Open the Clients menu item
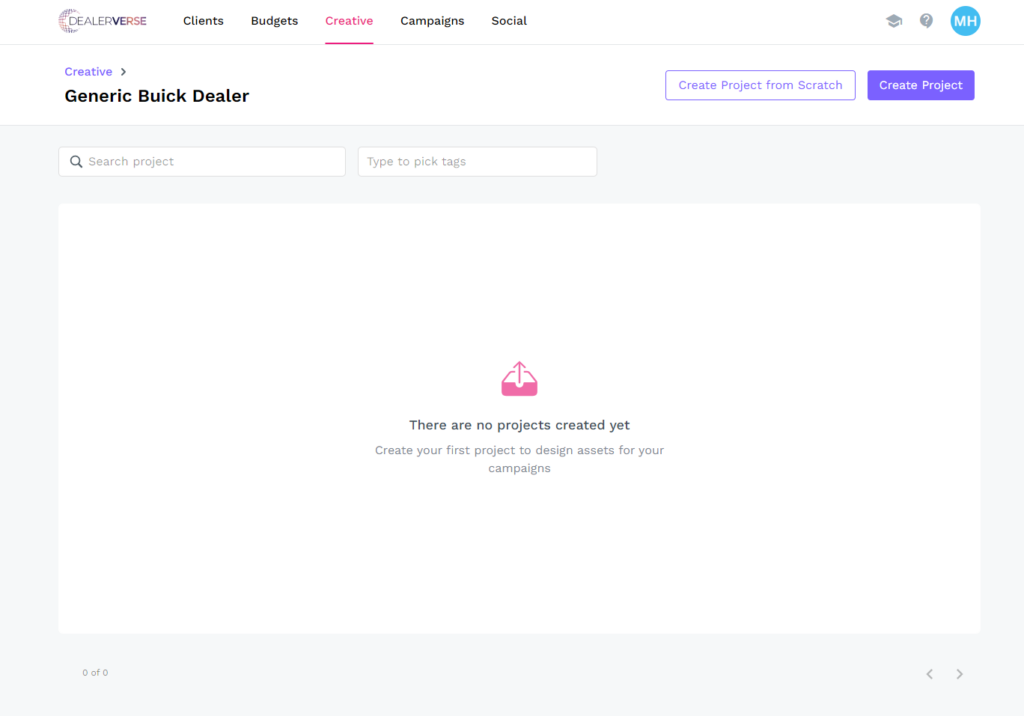1024x716 pixels. pos(203,21)
